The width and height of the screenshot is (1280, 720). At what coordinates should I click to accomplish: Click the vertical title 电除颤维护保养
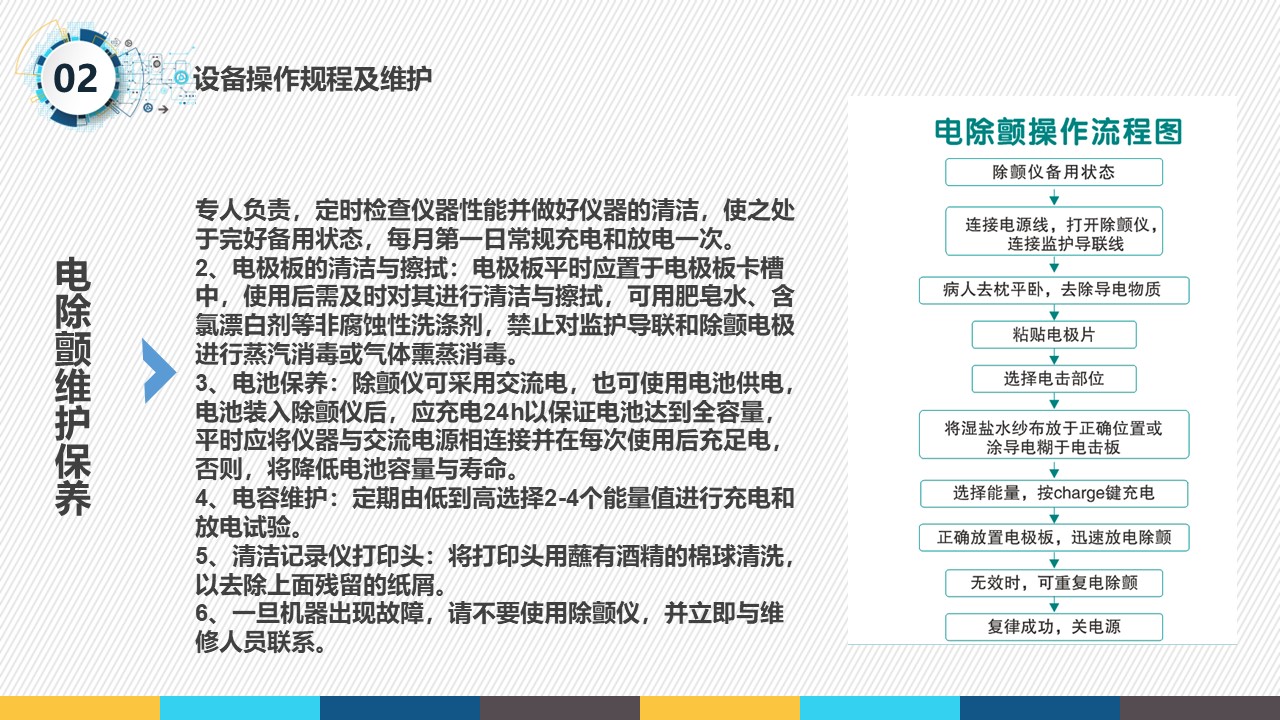73,386
